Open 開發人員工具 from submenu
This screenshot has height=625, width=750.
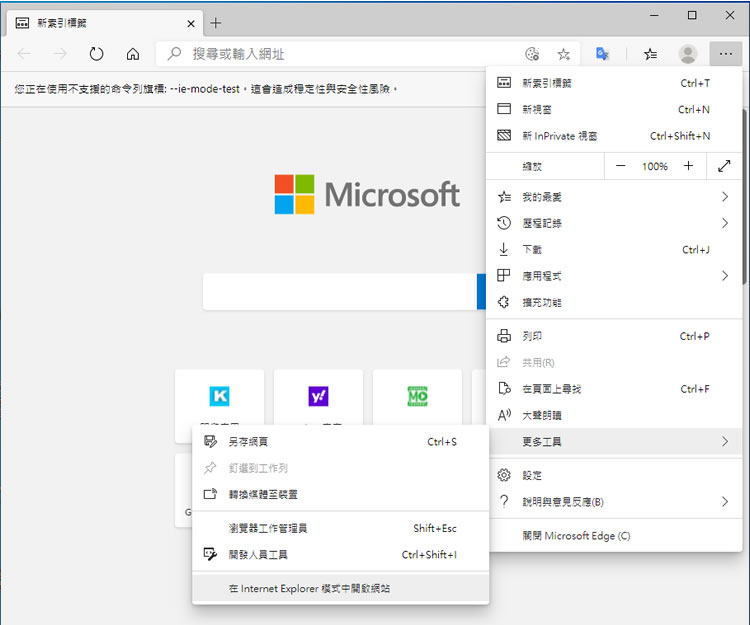point(258,554)
